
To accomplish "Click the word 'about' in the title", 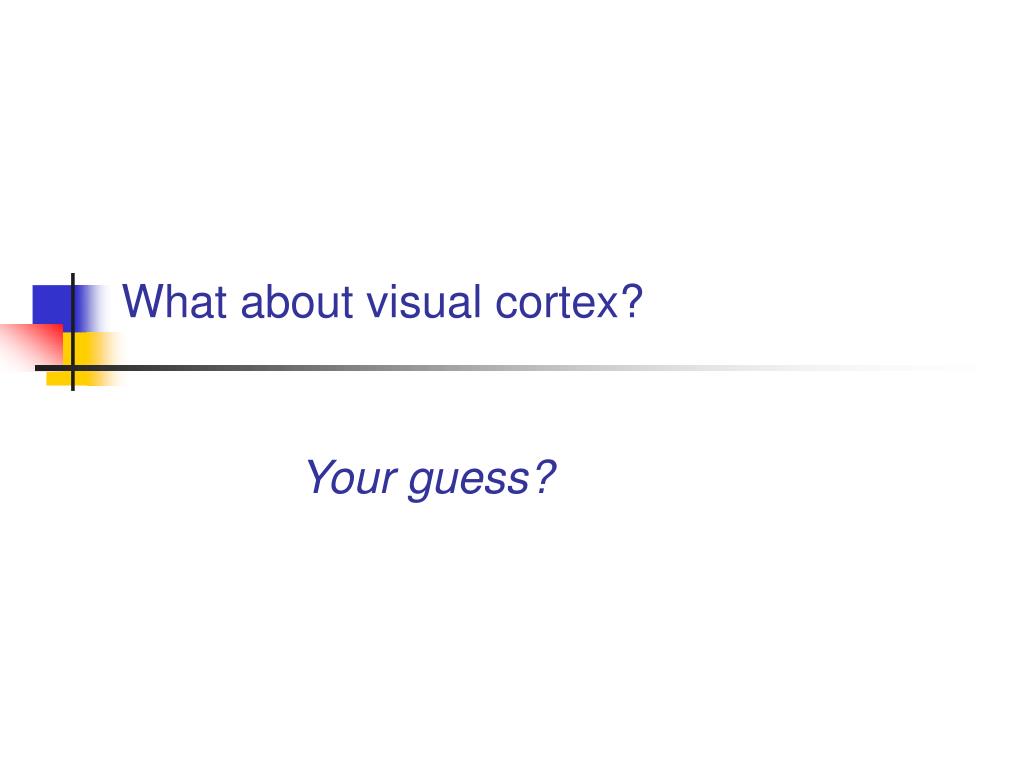I will pos(297,302).
